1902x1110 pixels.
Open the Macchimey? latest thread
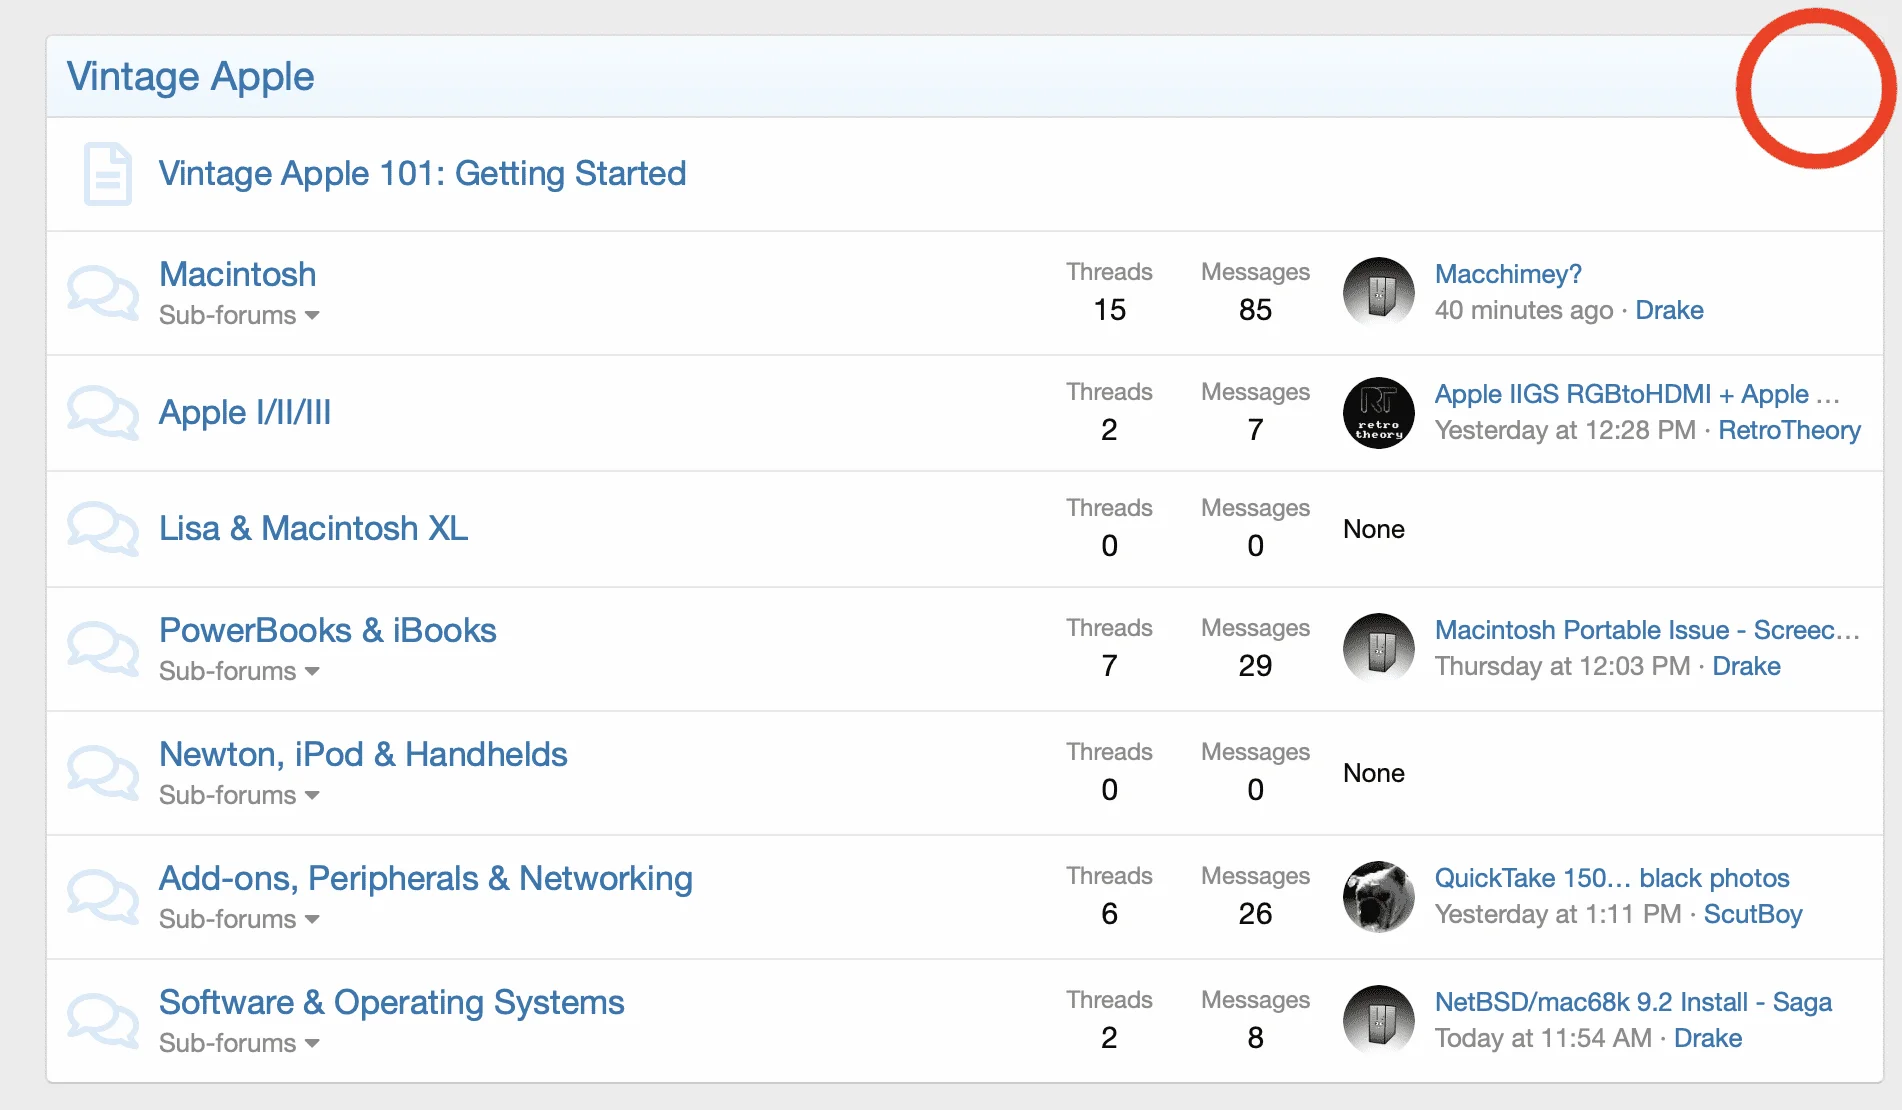[x=1508, y=274]
